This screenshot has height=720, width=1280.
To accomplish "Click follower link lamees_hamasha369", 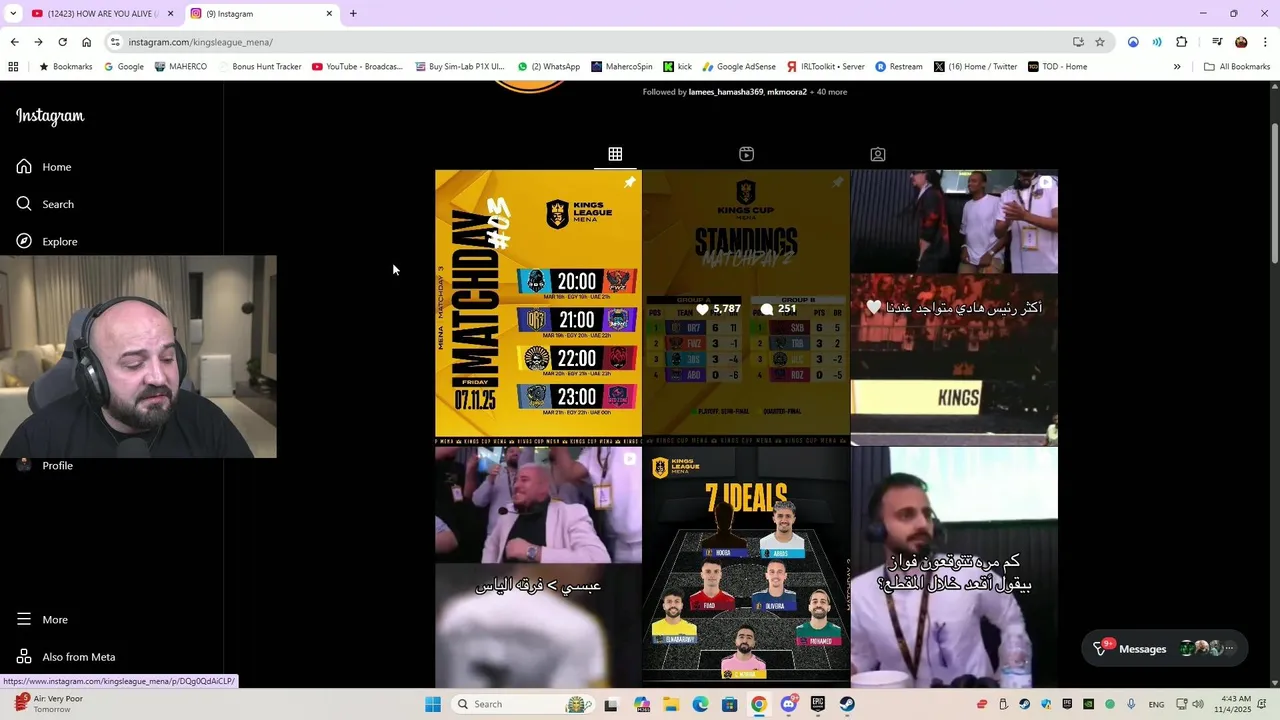I will click(725, 92).
